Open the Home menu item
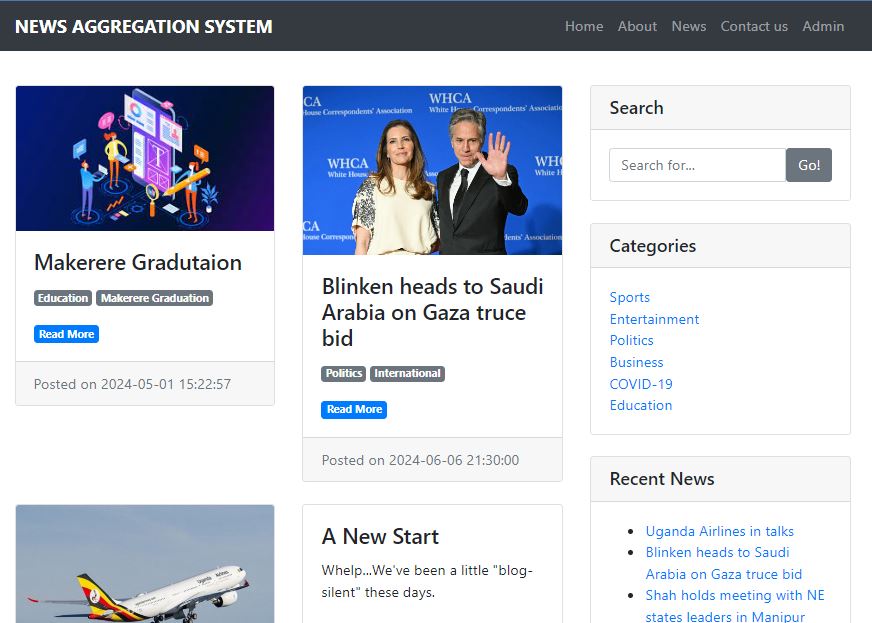 coord(584,26)
